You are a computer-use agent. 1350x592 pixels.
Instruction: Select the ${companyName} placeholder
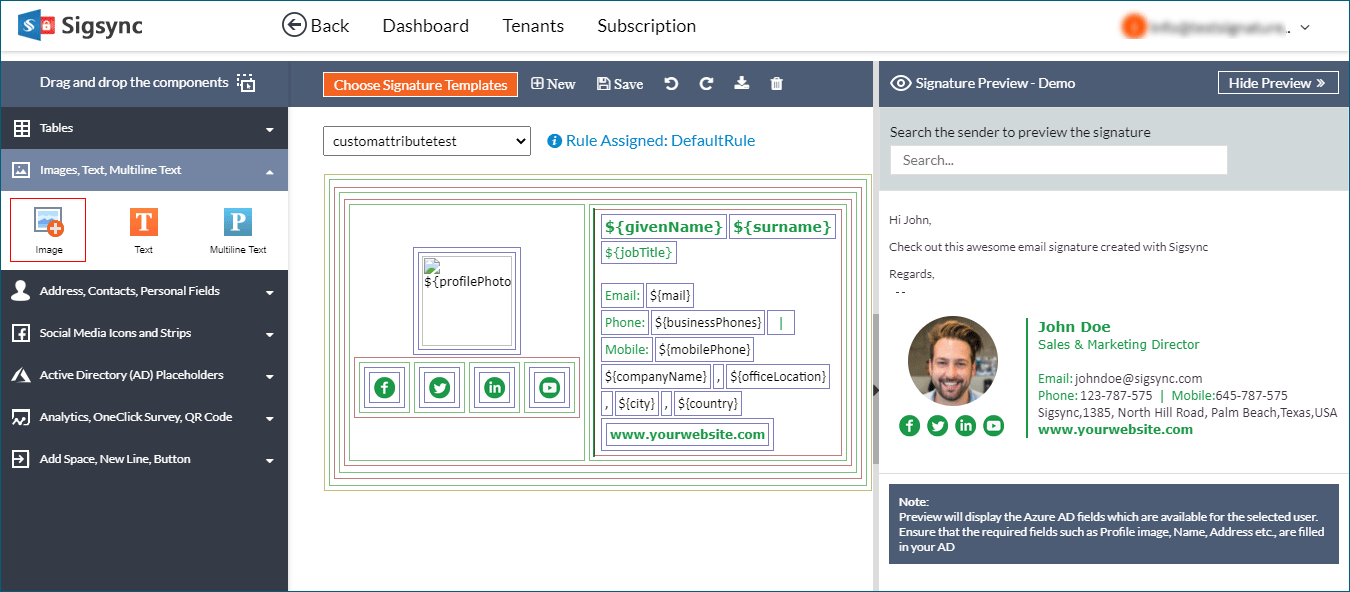tap(656, 376)
